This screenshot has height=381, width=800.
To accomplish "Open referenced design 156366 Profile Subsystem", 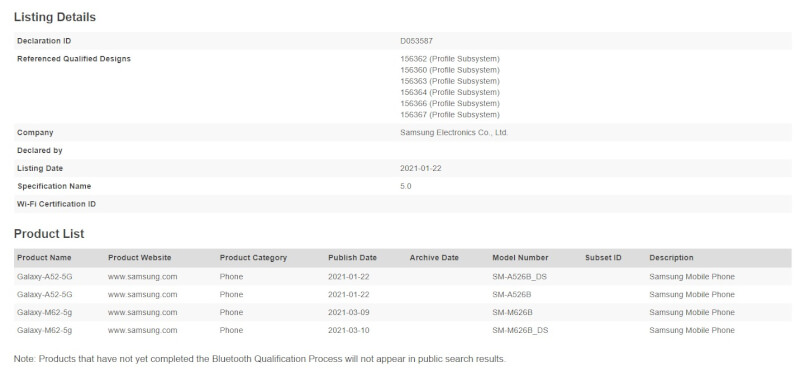I will tap(450, 104).
